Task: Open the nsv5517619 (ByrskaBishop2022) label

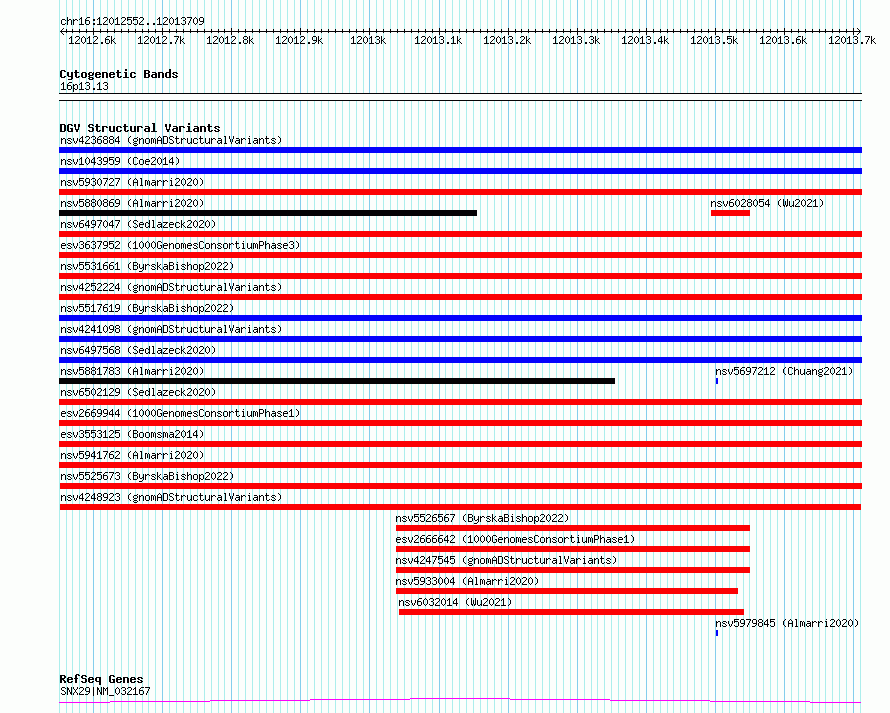Action: pos(147,308)
